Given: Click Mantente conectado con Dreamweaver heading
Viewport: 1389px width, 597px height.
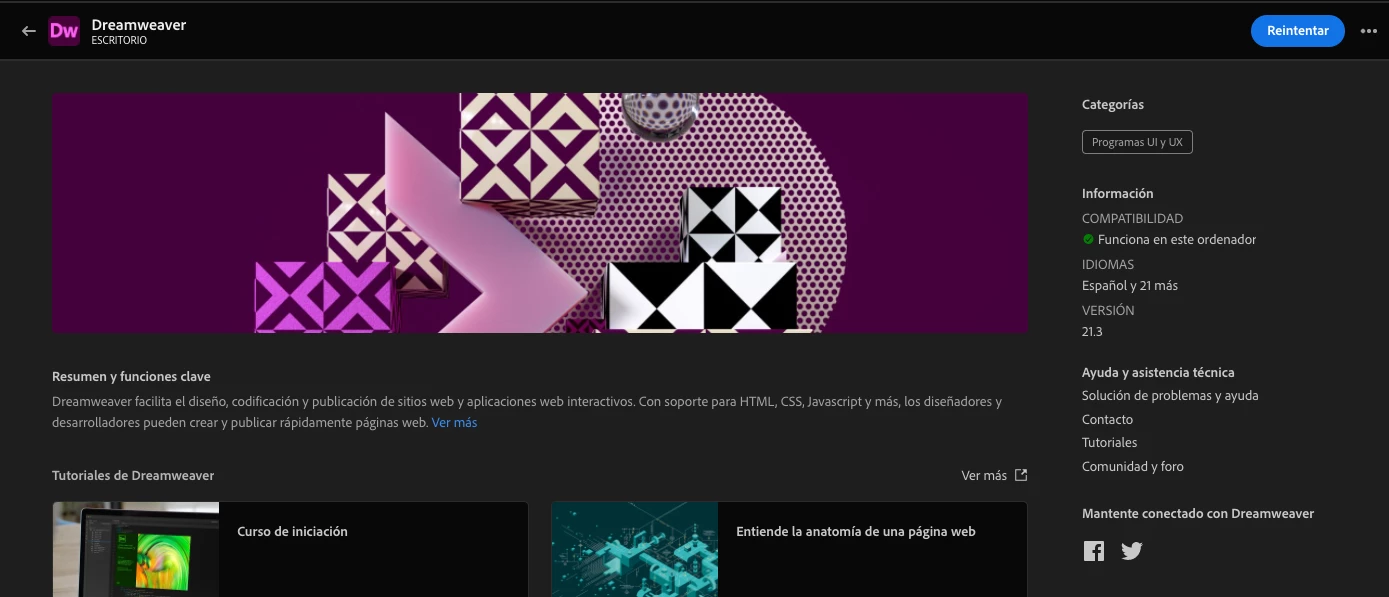Looking at the screenshot, I should coord(1198,513).
